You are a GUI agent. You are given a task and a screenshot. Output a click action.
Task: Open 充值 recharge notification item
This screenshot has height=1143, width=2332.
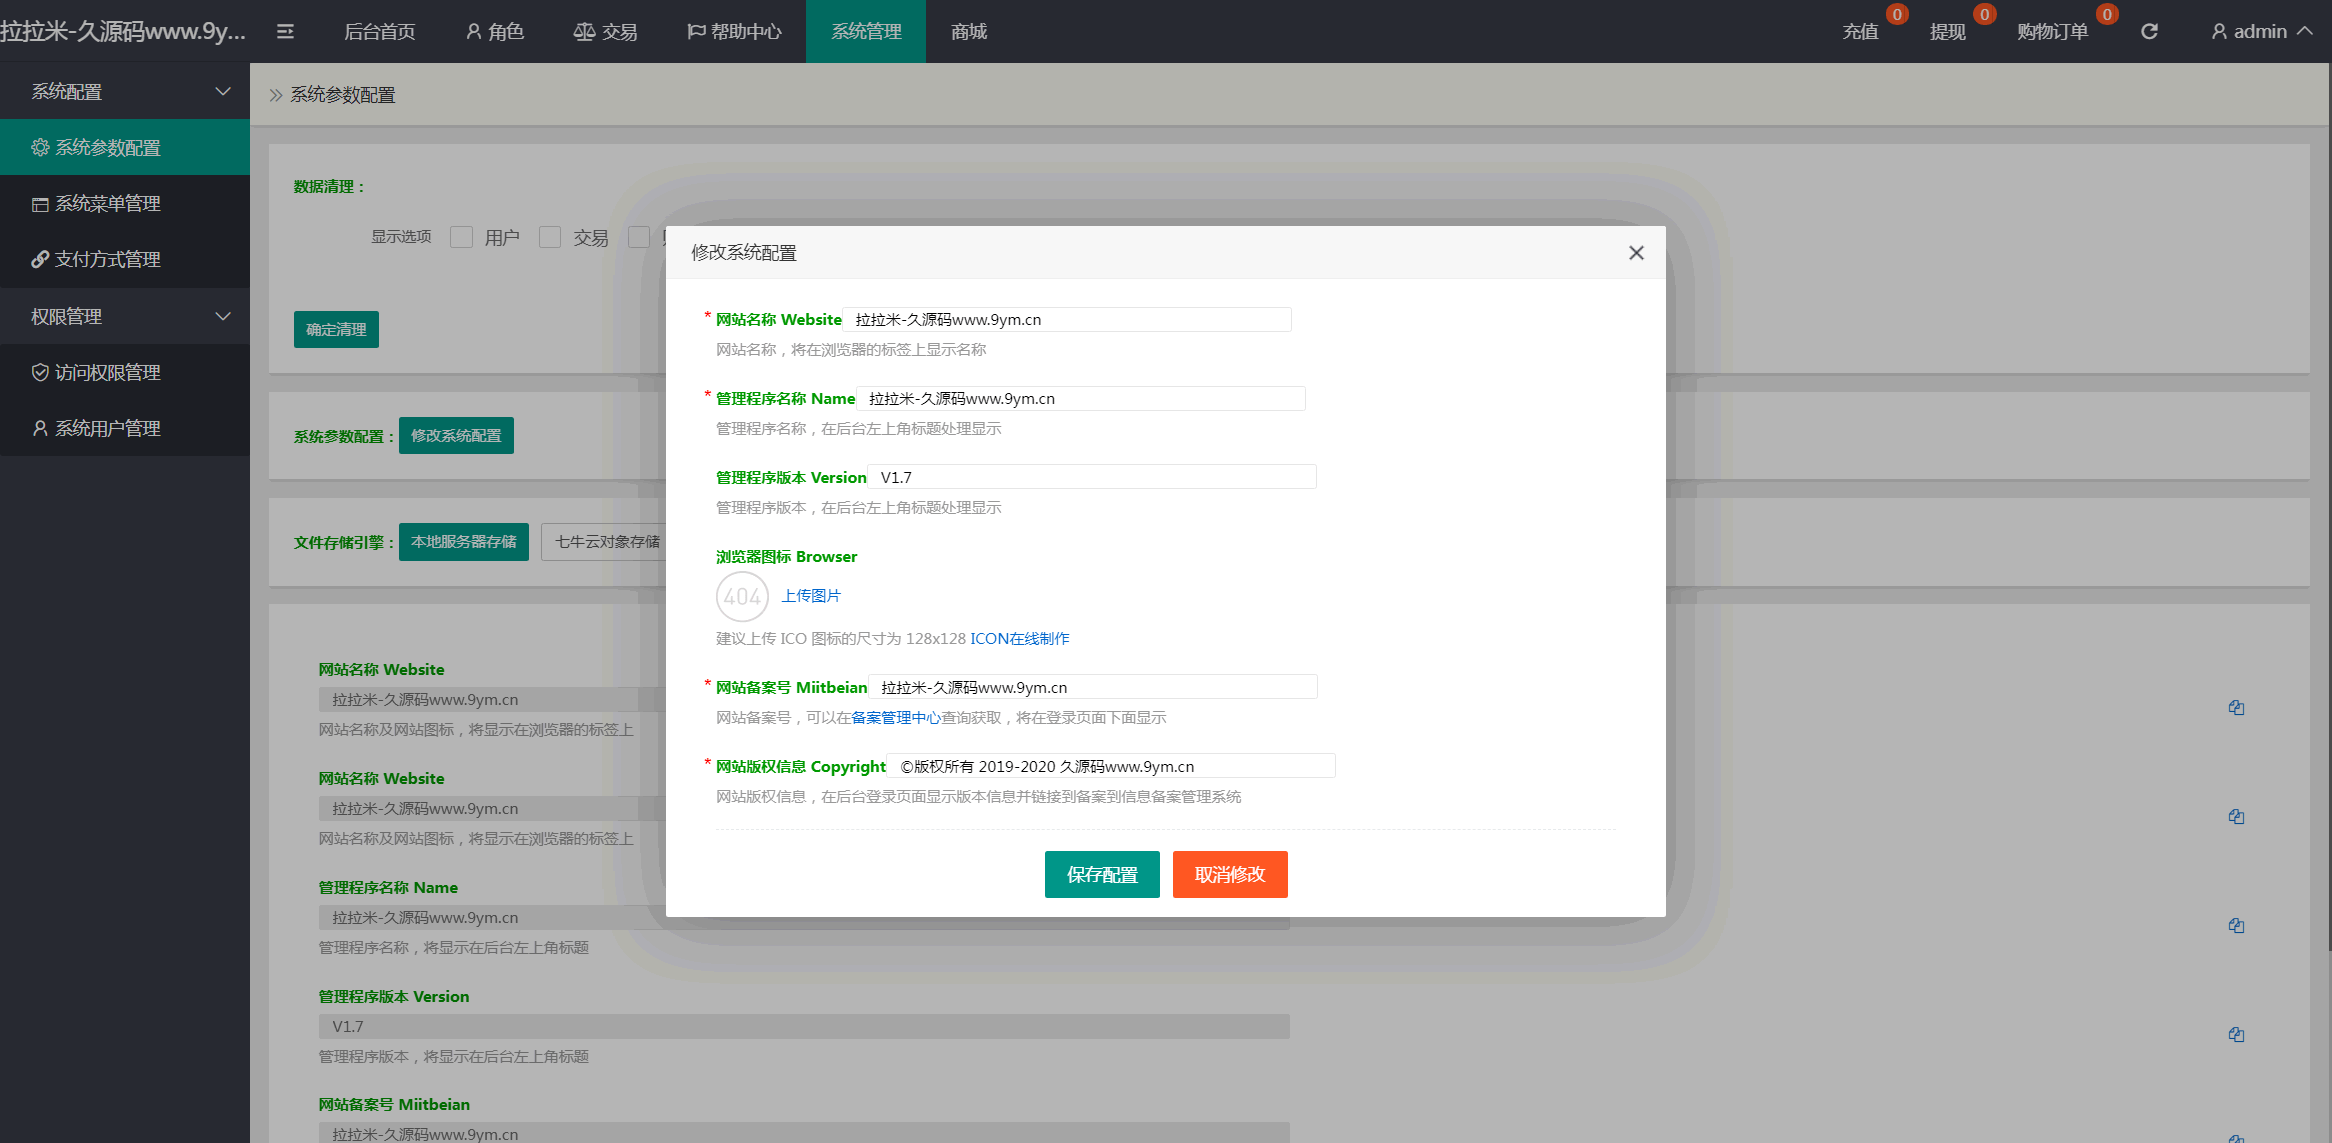click(x=1860, y=32)
